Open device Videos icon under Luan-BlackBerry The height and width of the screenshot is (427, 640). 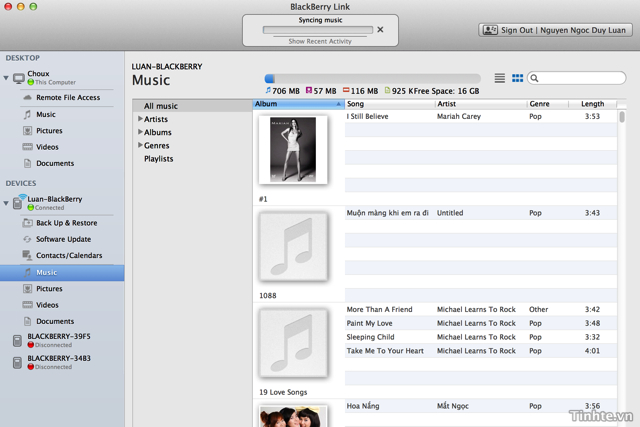pos(27,305)
